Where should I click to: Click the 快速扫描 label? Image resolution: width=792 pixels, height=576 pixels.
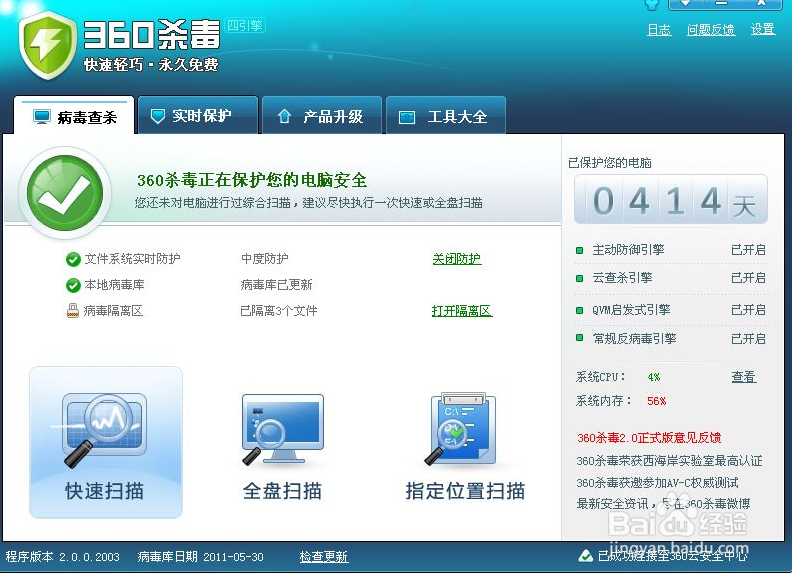tap(105, 491)
